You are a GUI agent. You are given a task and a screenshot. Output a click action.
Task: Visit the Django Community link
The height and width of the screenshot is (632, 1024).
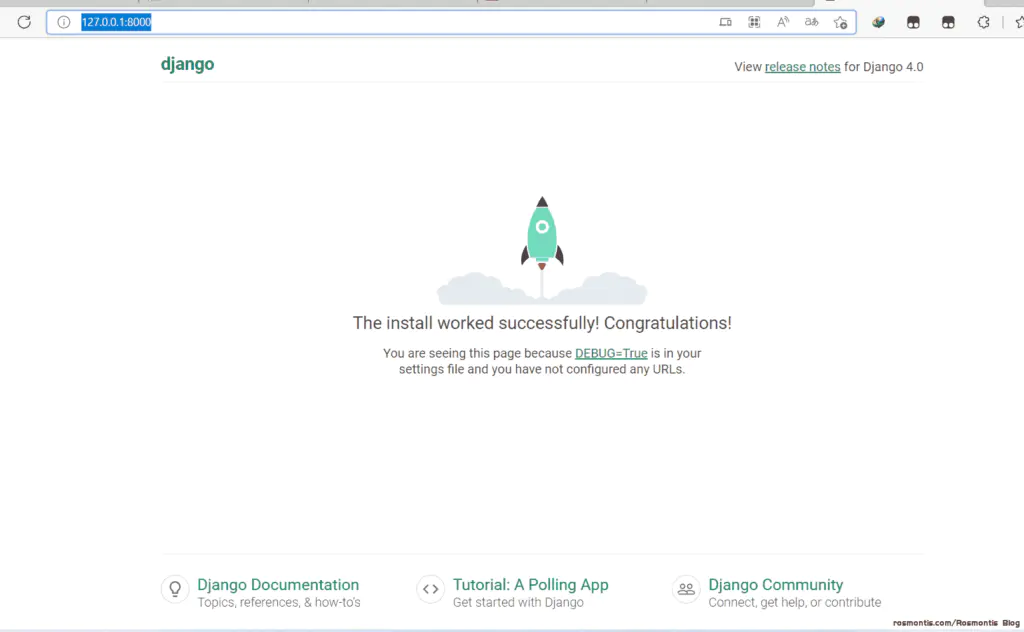click(x=775, y=584)
